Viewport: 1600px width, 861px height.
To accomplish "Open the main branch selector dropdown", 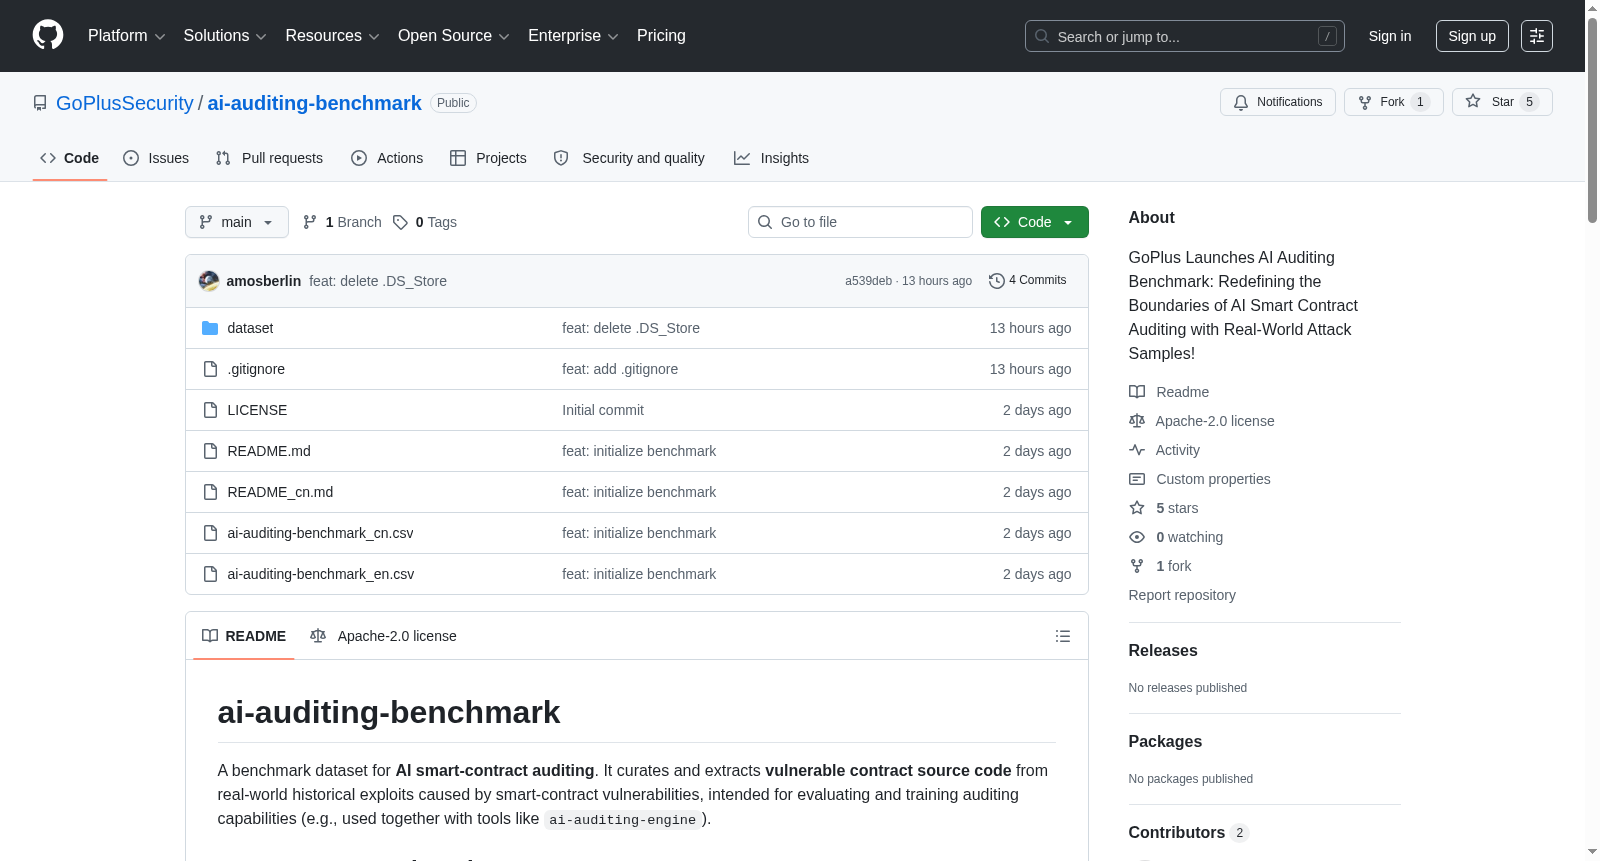I will (x=237, y=222).
